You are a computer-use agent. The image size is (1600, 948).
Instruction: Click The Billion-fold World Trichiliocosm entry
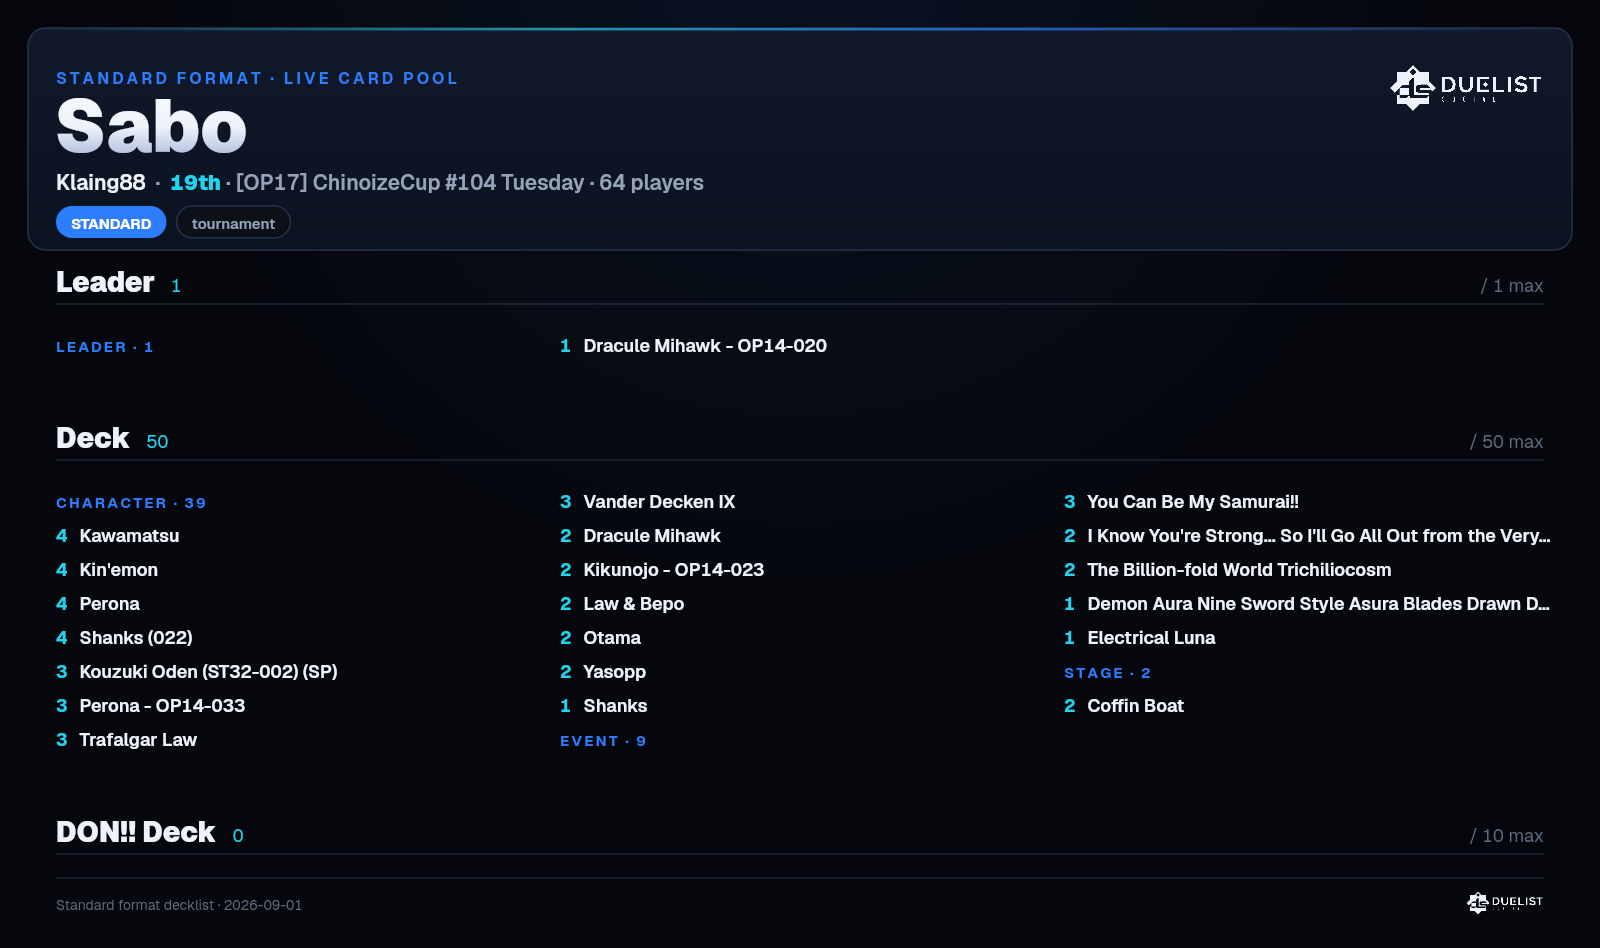pos(1228,570)
